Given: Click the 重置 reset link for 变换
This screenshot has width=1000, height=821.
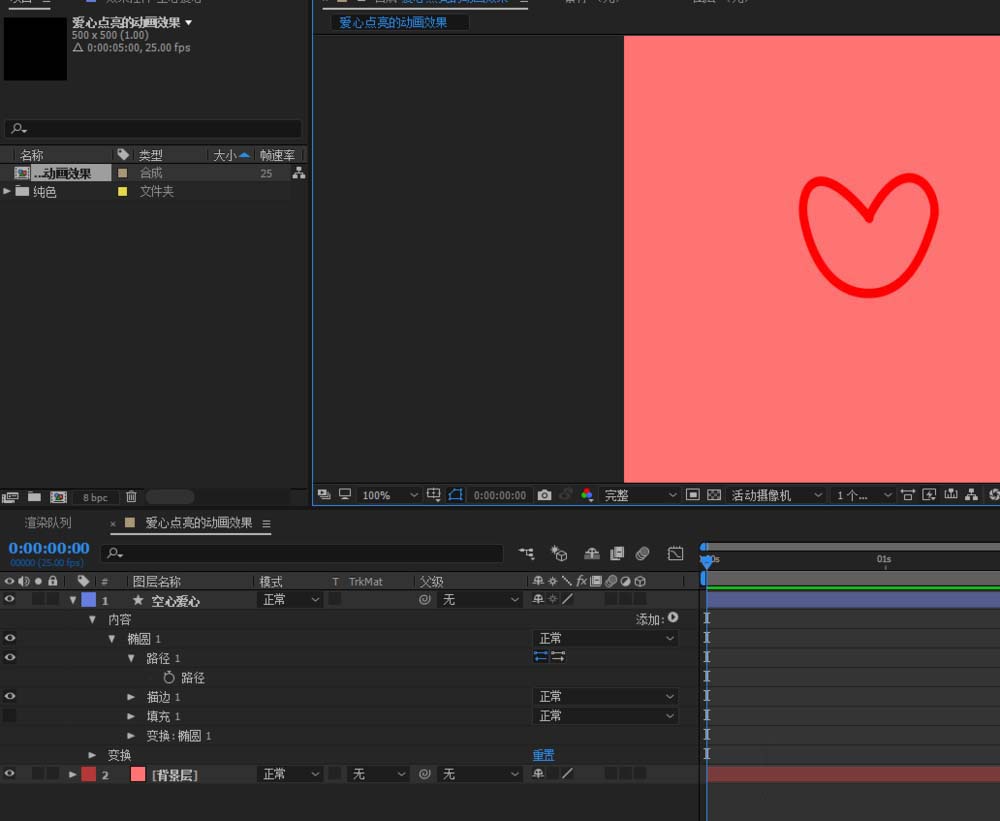Looking at the screenshot, I should (x=543, y=755).
